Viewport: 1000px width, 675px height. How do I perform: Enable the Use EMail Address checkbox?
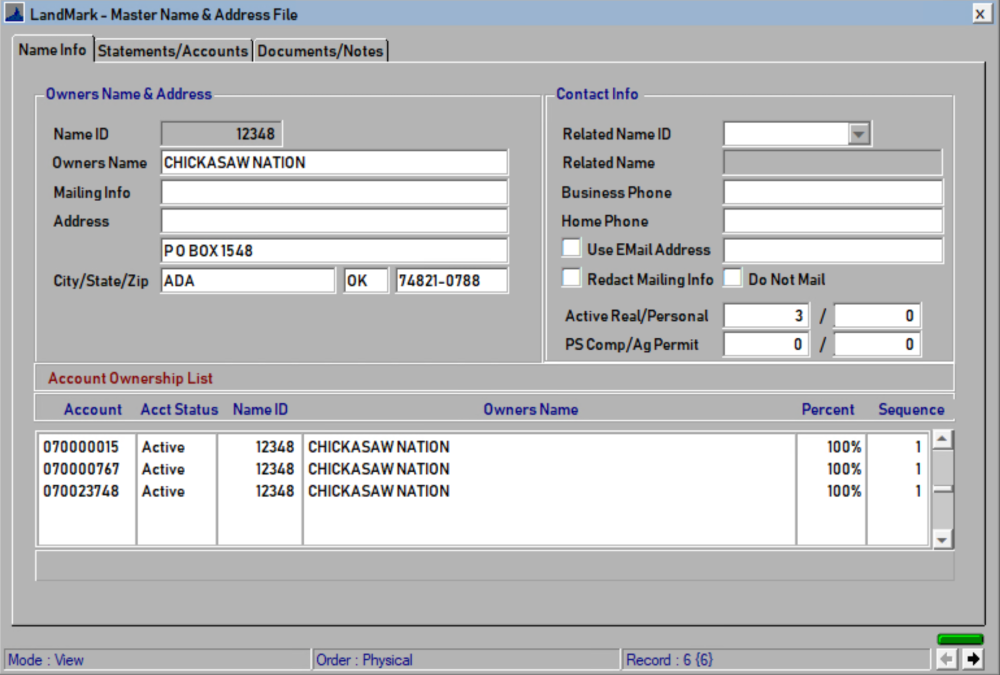571,248
